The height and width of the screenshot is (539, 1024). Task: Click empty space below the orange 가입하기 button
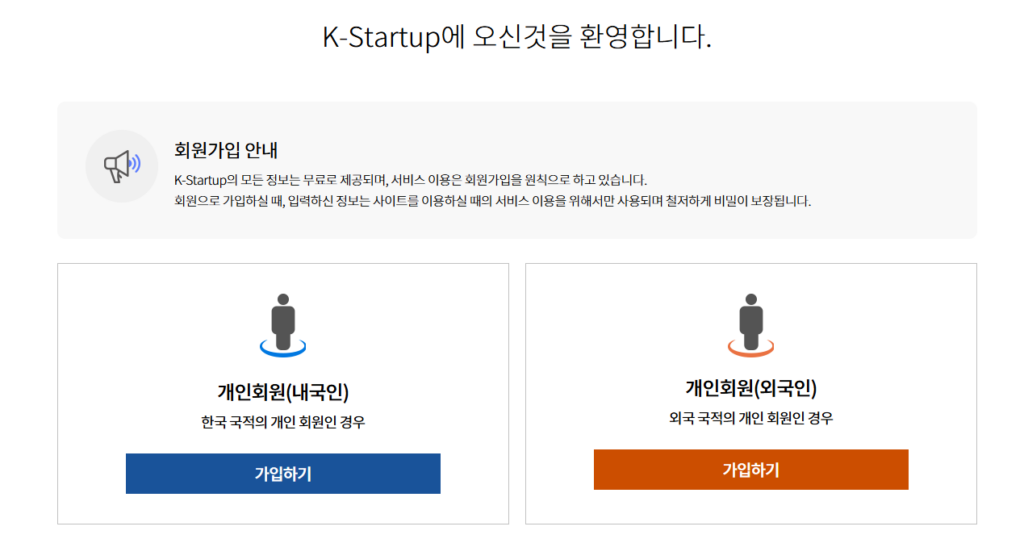[x=751, y=506]
